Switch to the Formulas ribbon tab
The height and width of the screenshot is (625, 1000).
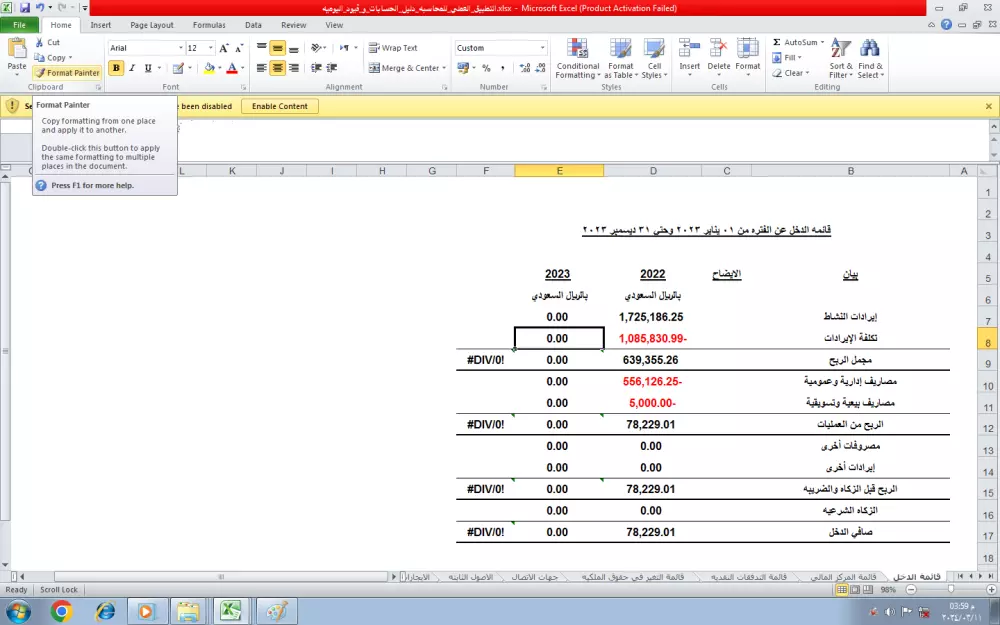[208, 25]
